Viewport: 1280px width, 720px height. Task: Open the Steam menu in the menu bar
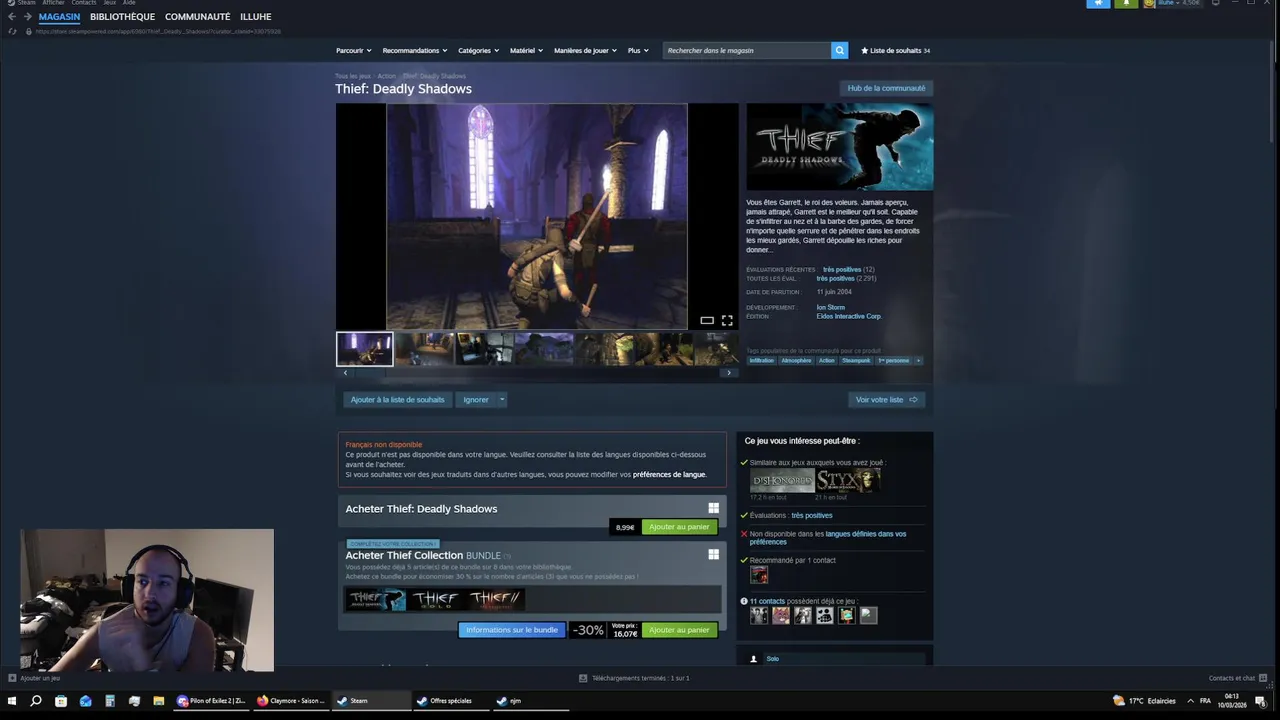(x=26, y=3)
